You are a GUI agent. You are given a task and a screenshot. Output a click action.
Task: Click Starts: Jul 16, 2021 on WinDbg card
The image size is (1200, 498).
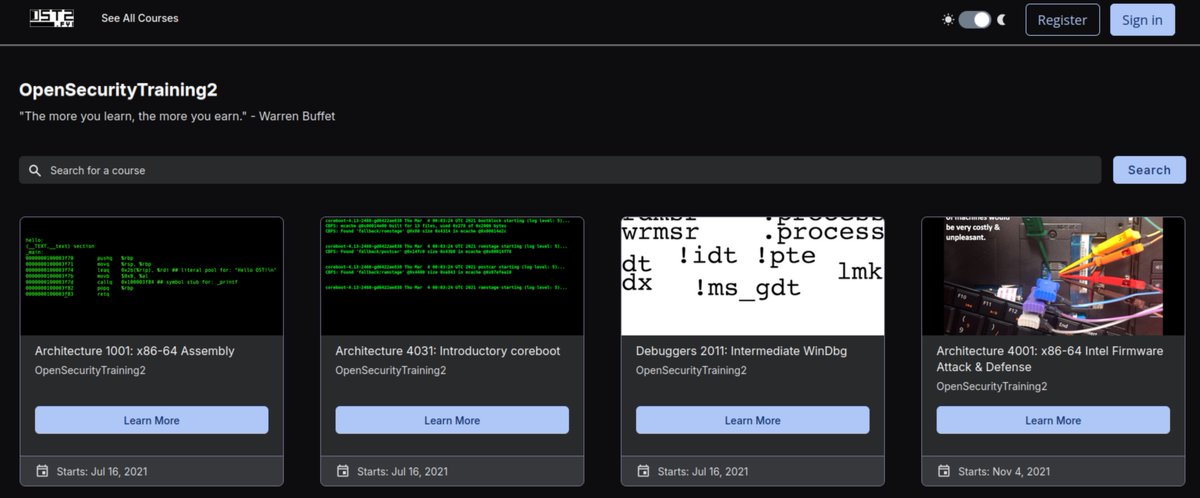[x=703, y=471]
